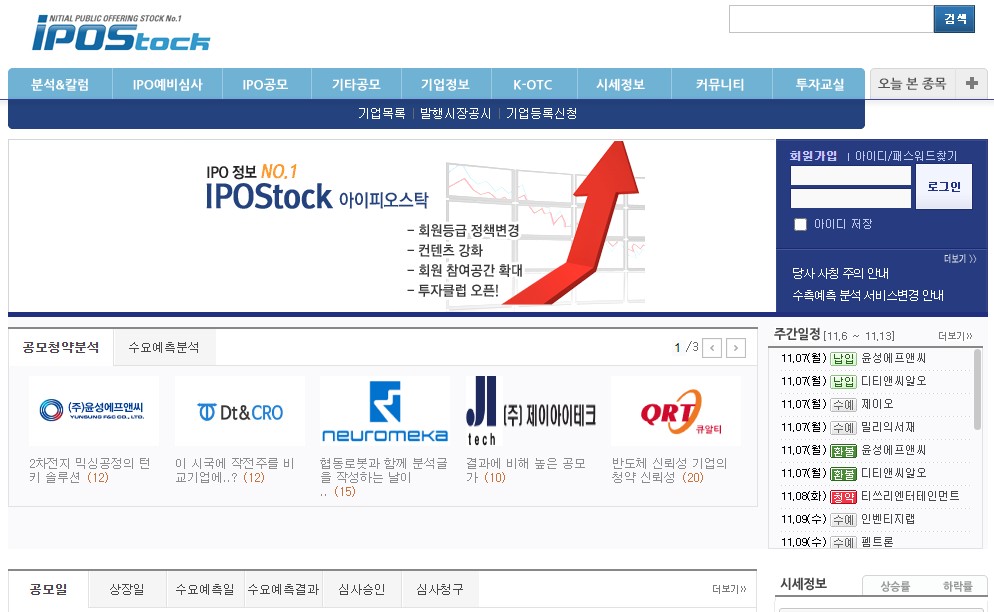Open the 당사 사칭 주의 안내 notice
Viewport: 994px width, 612px height.
pos(840,273)
